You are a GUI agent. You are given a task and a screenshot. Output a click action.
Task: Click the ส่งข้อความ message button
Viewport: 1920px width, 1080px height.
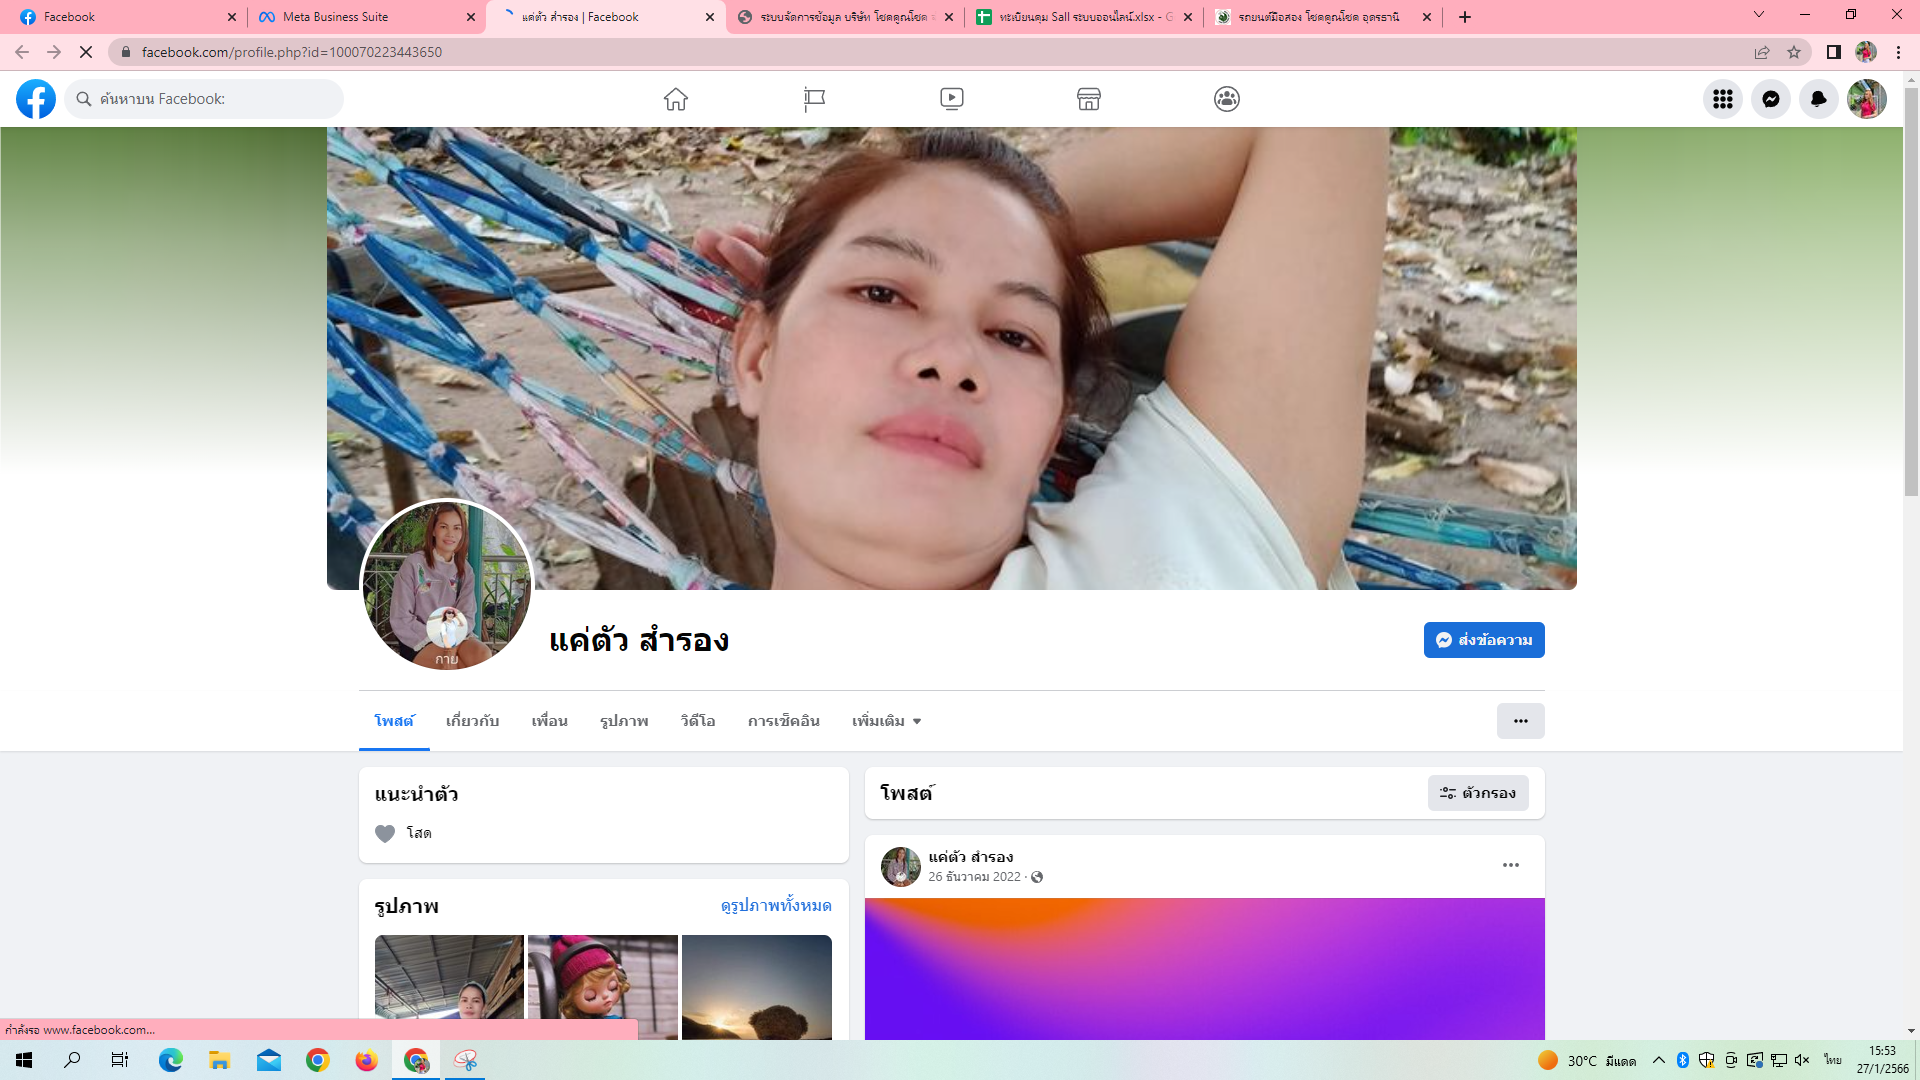tap(1484, 640)
